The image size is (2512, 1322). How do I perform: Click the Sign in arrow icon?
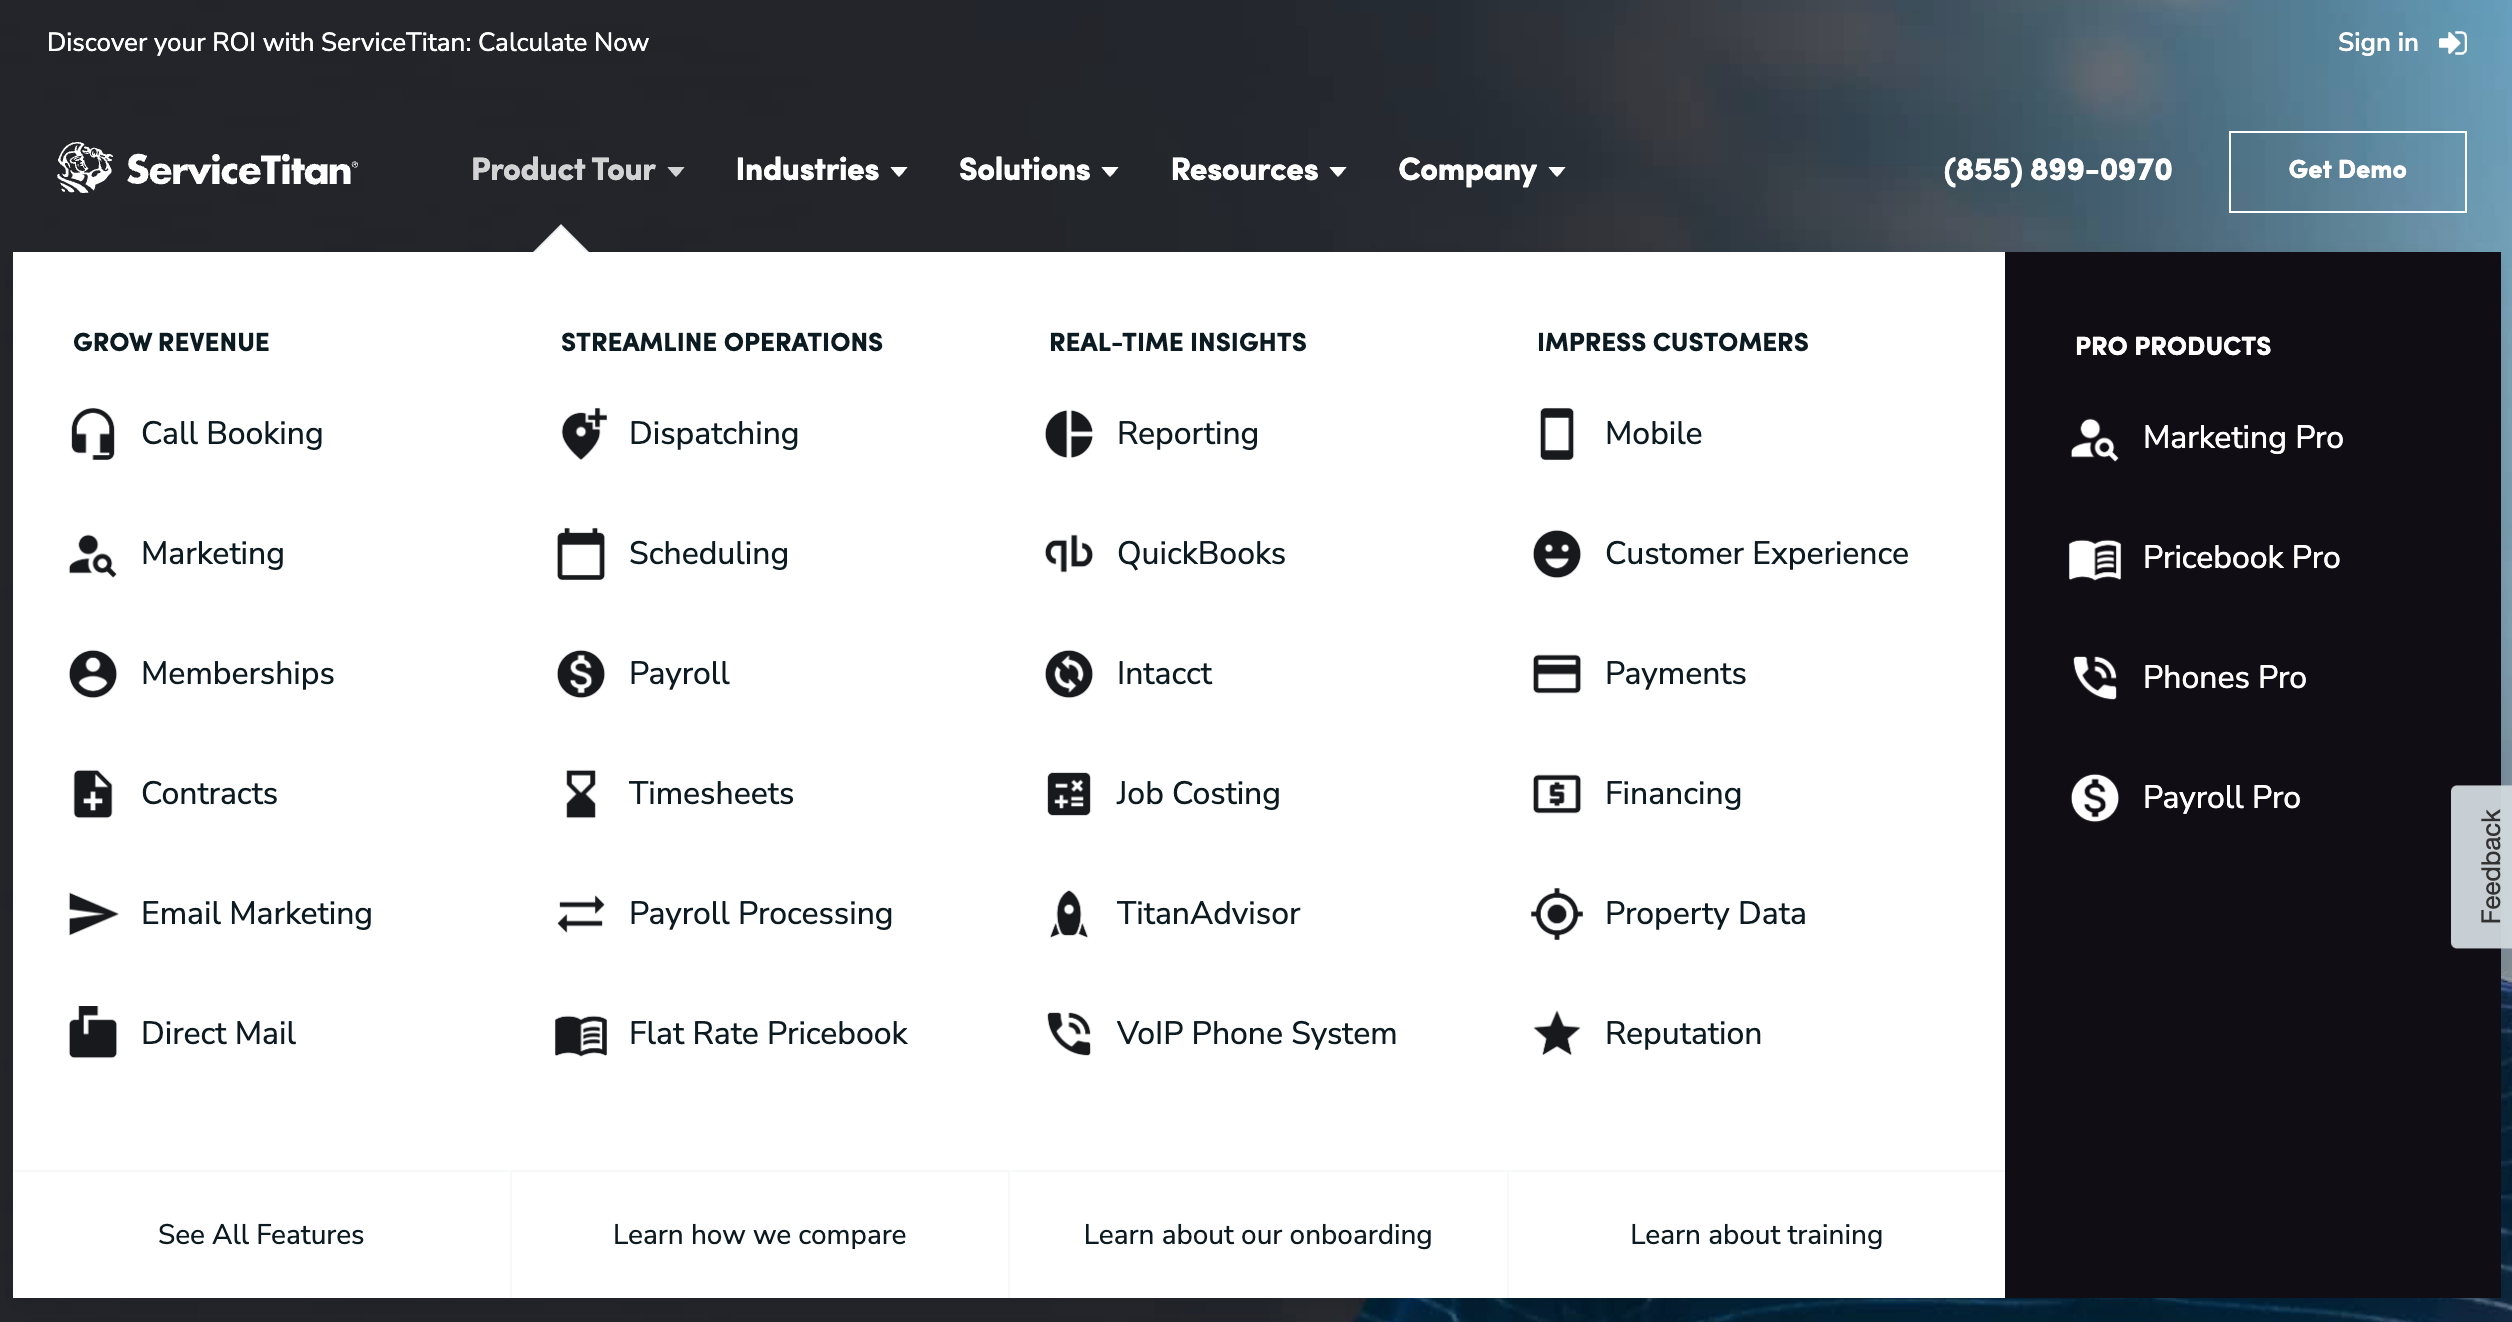[2452, 43]
